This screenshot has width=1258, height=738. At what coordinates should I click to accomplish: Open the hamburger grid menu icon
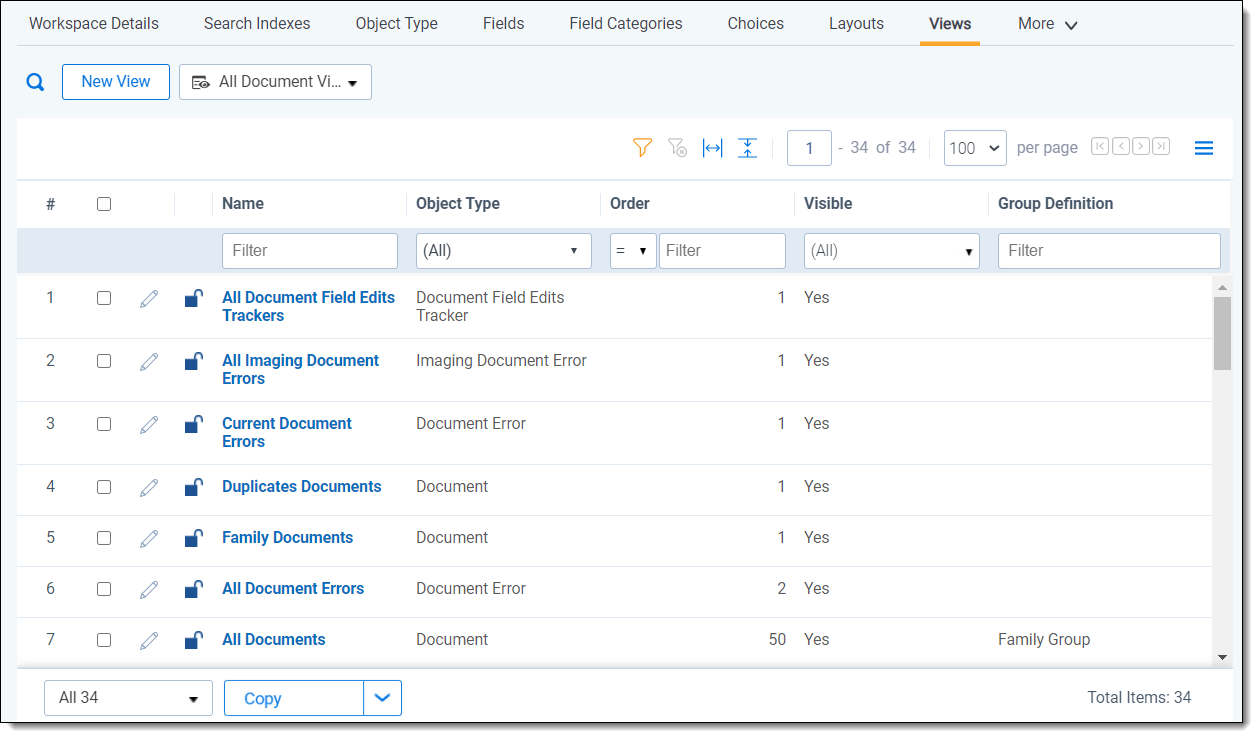coord(1204,148)
